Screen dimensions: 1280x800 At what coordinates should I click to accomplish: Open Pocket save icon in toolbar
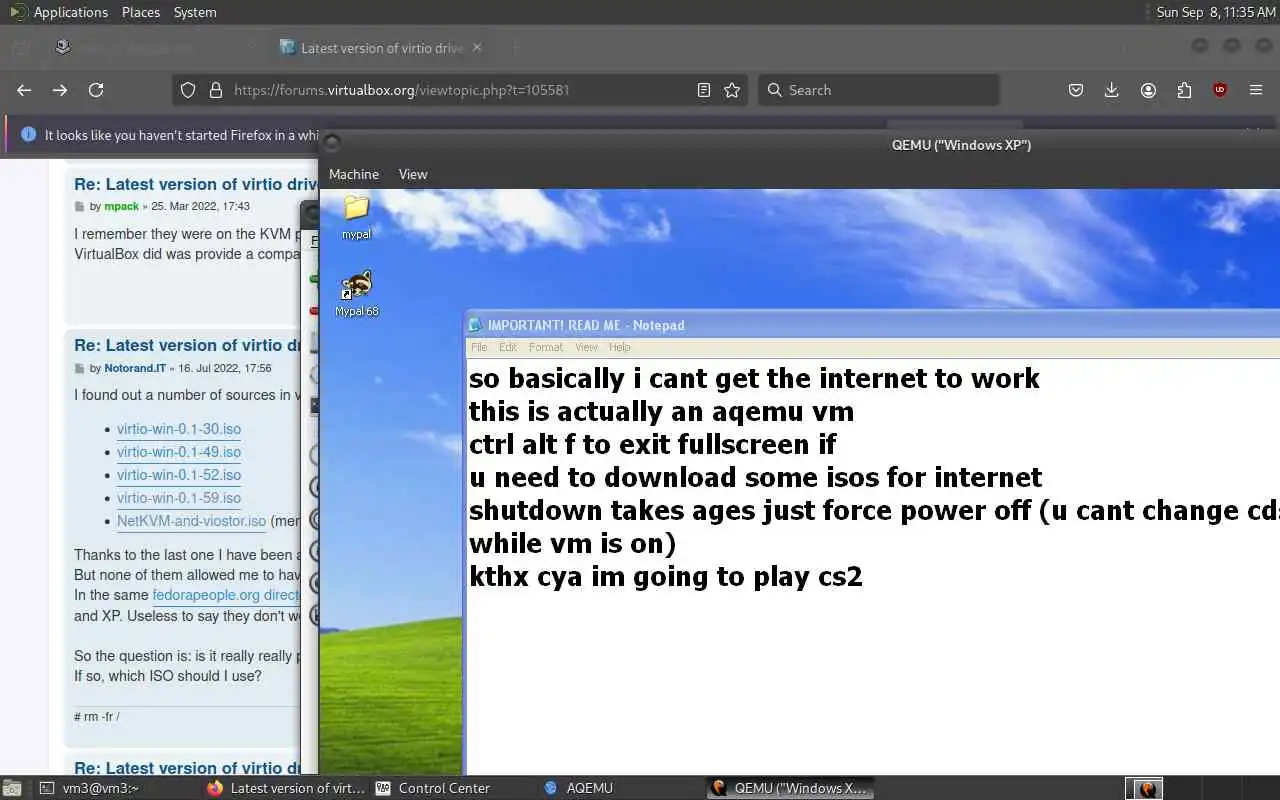point(1076,90)
